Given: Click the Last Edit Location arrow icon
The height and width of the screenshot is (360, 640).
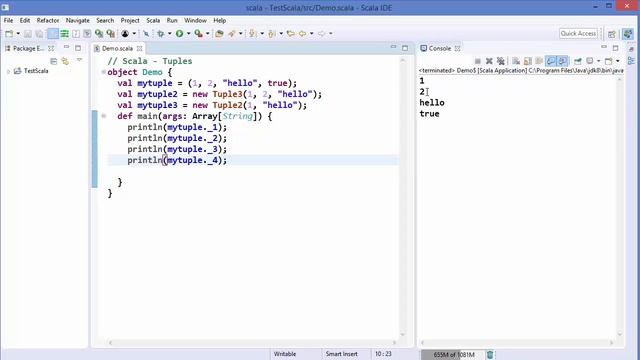Looking at the screenshot, I should click(291, 33).
